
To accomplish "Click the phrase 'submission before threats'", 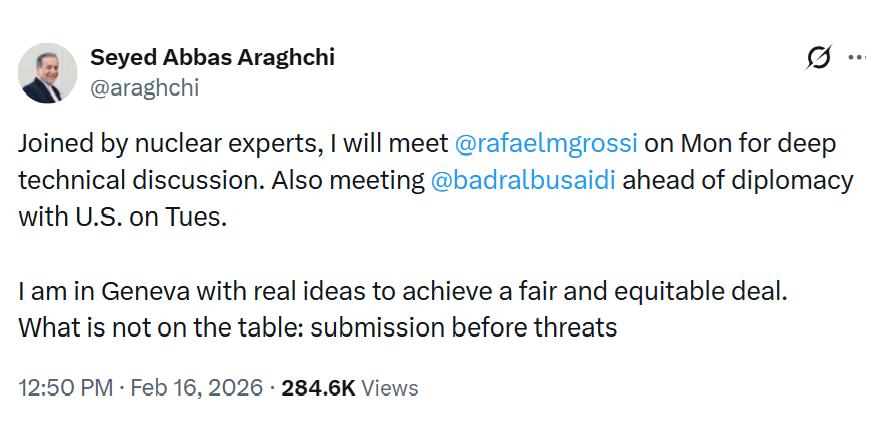I will 464,327.
